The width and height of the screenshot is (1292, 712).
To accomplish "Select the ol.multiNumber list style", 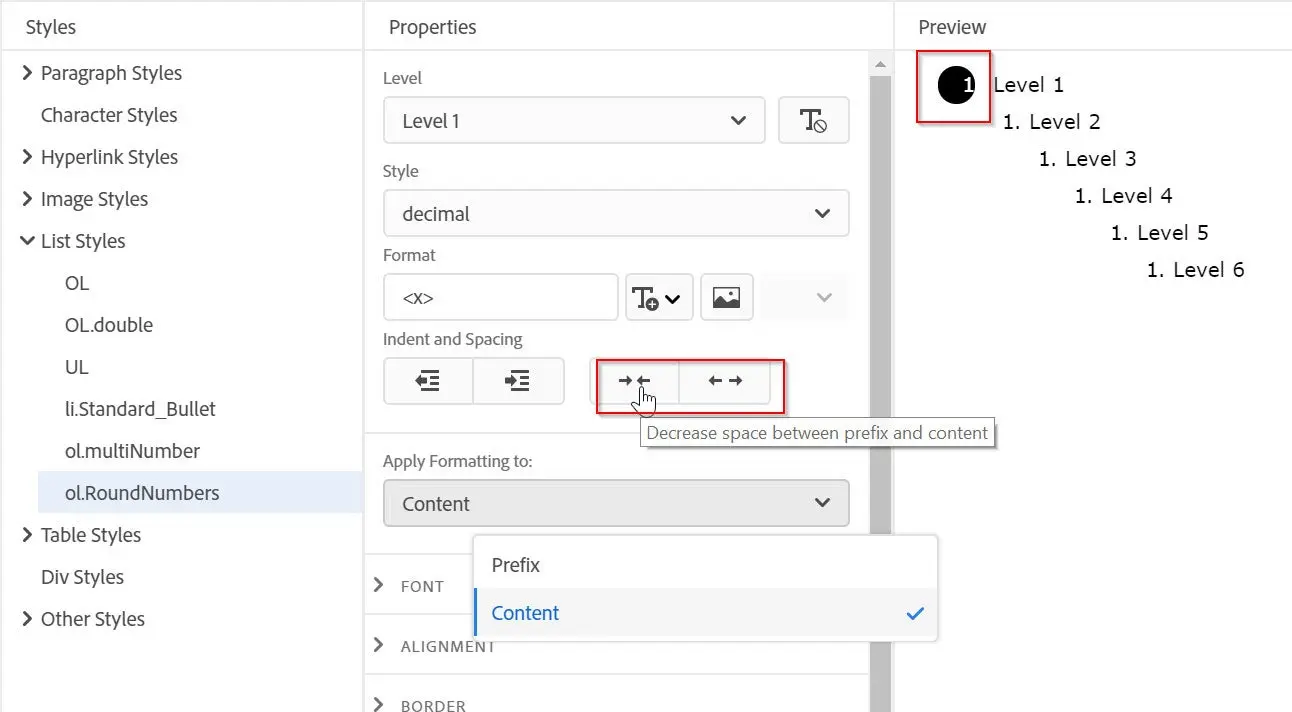I will click(133, 450).
